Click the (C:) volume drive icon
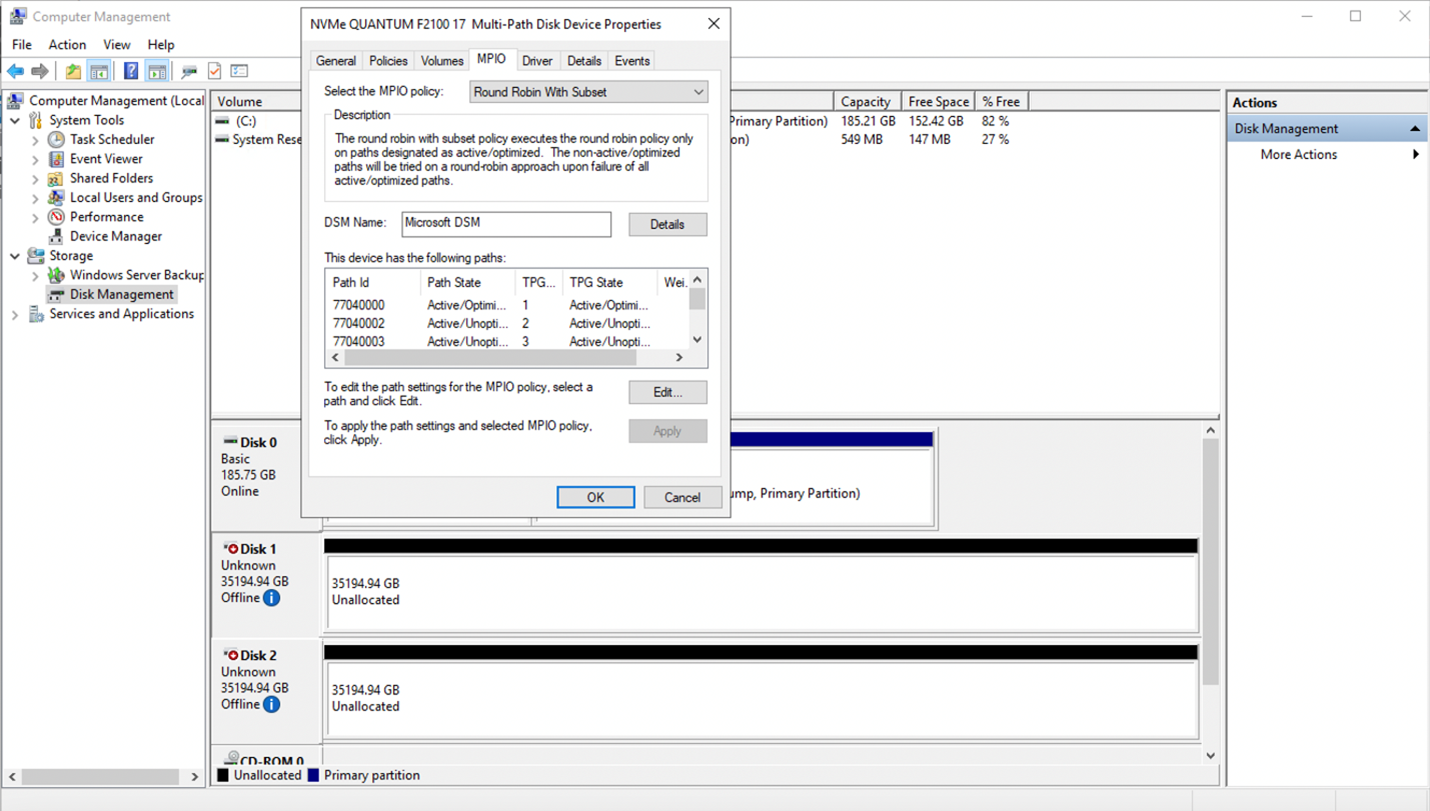This screenshot has width=1430, height=811. [x=222, y=121]
